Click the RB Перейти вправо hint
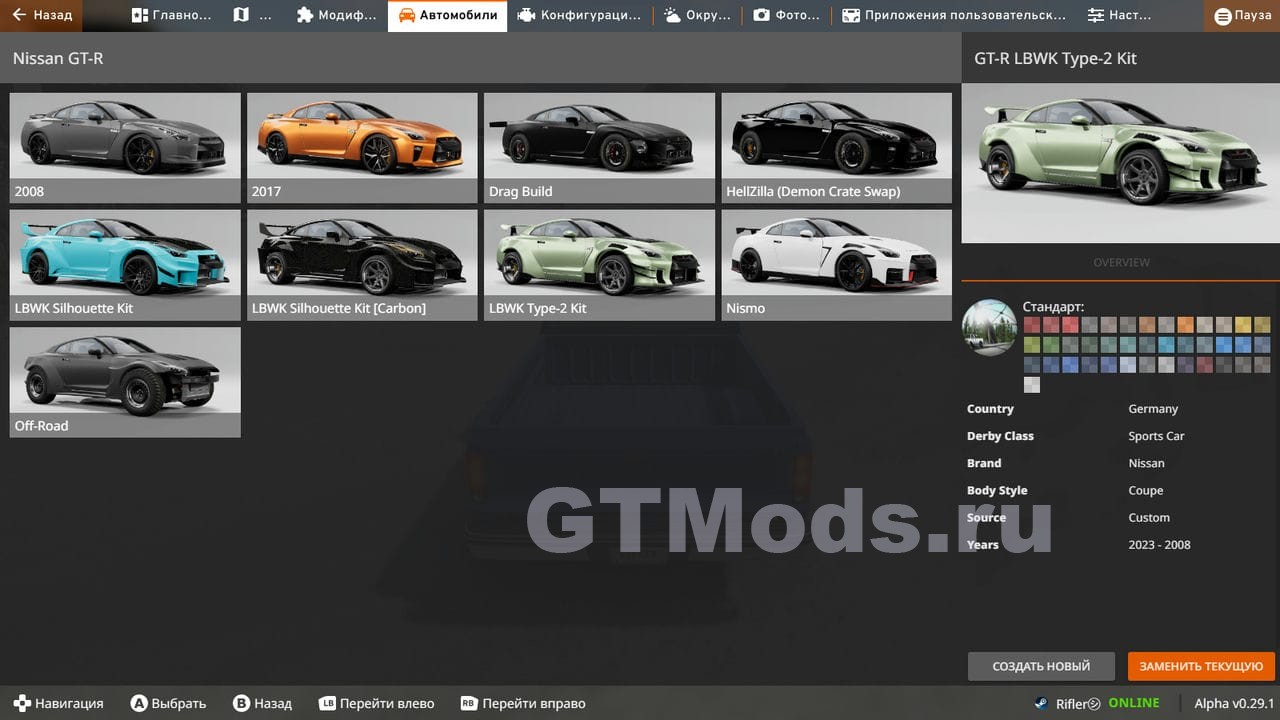1280x720 pixels. [x=523, y=703]
